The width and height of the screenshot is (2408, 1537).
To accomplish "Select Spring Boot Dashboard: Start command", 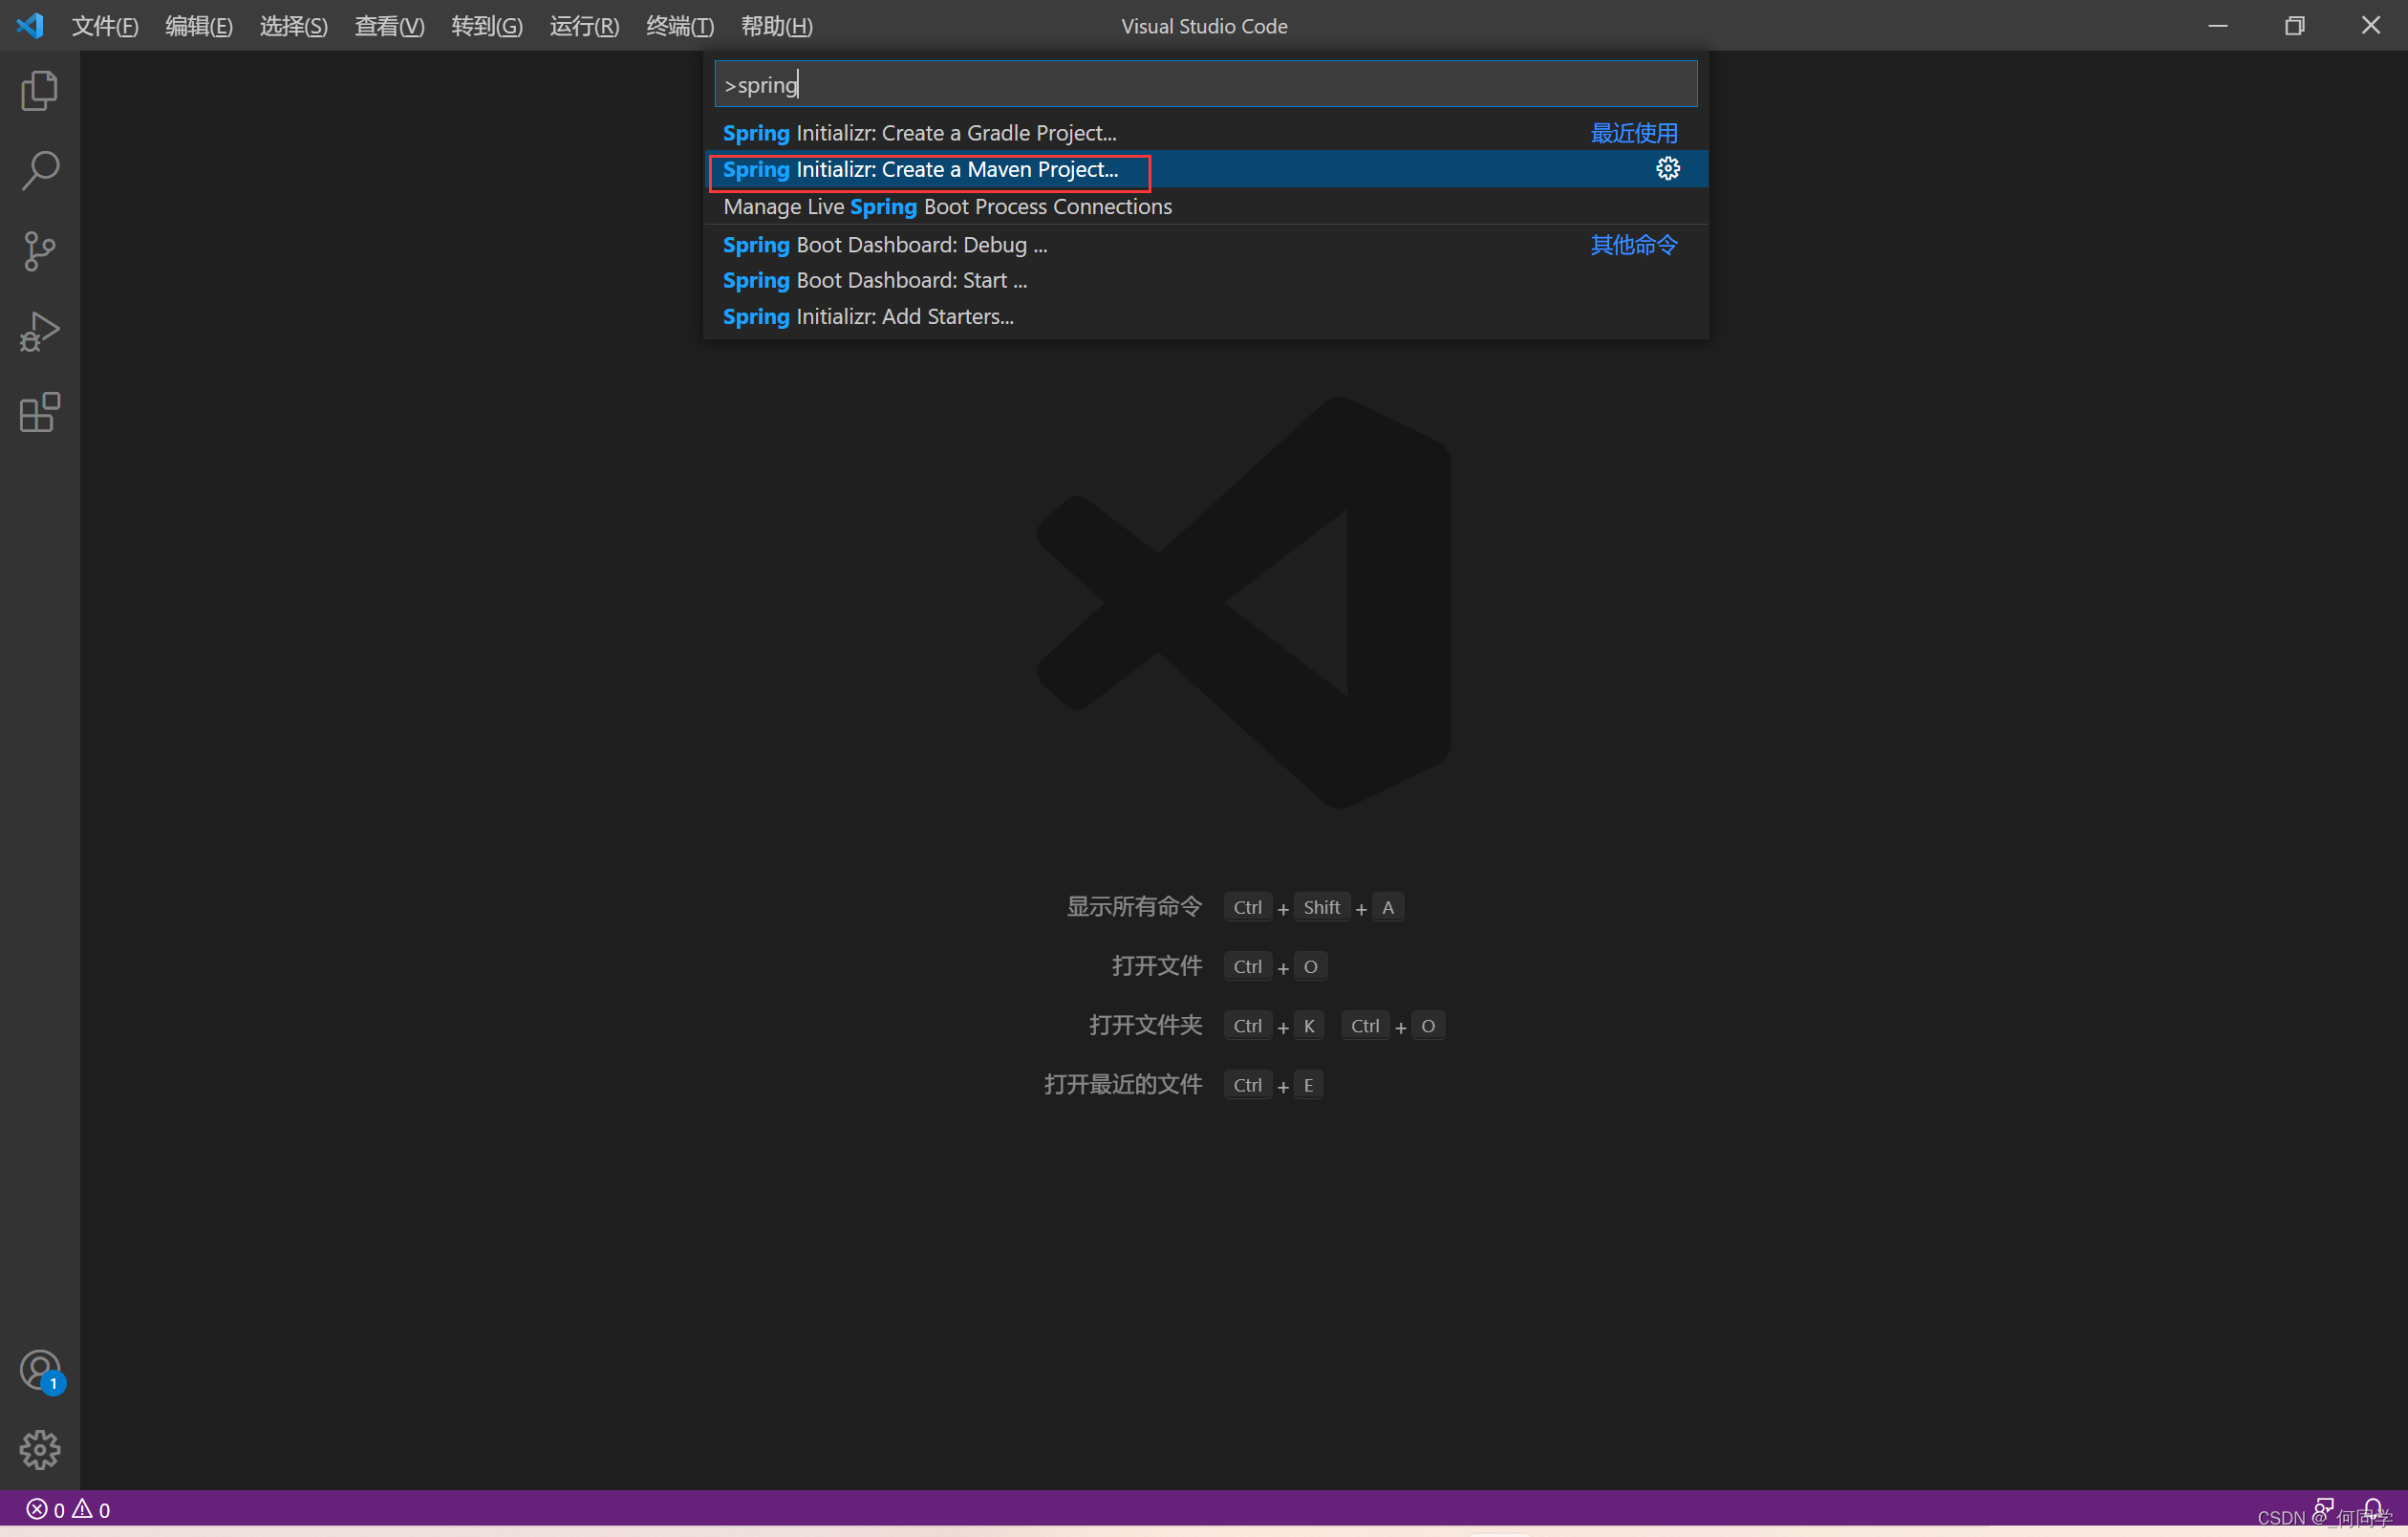I will click(874, 281).
